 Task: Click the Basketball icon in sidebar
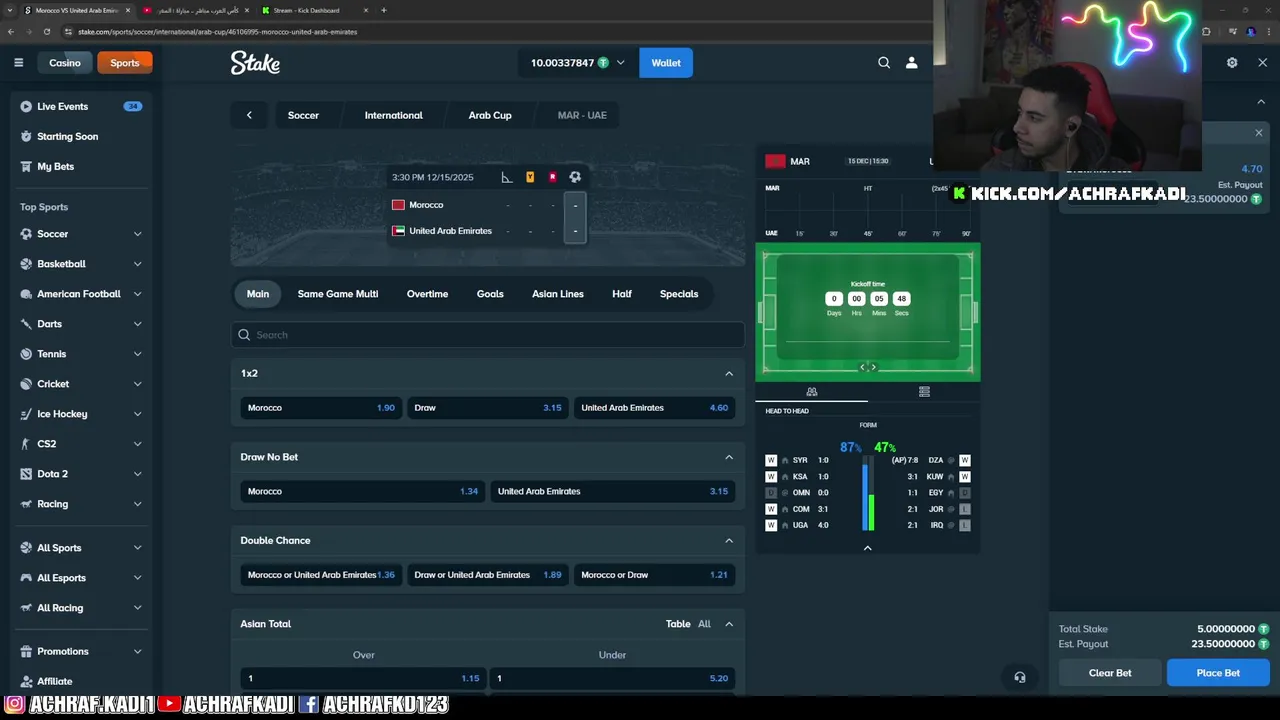tap(27, 264)
